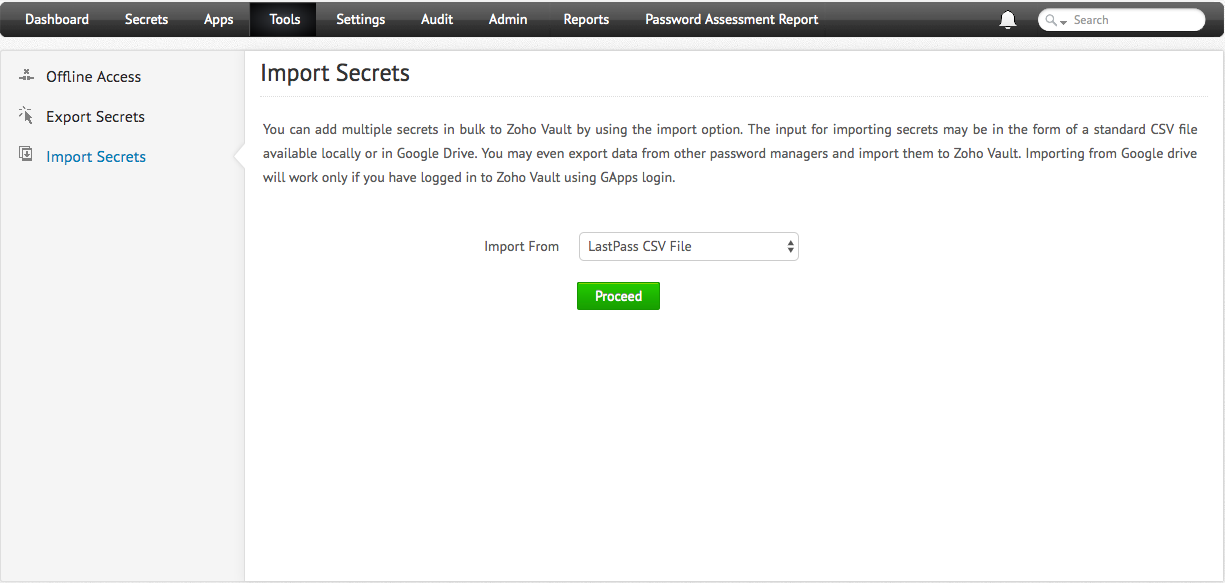Viewport: 1225px width, 583px height.
Task: Open the Settings menu
Action: [360, 19]
